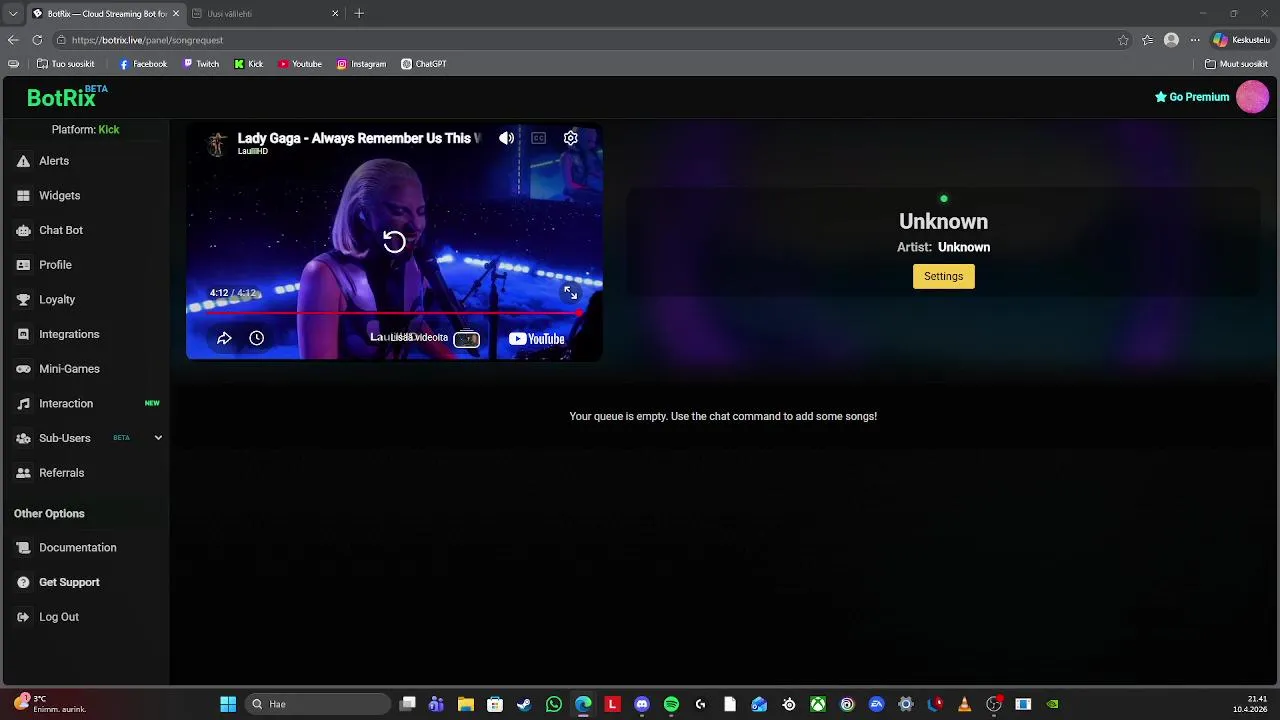Open the Facebook bookmark
The height and width of the screenshot is (720, 1280).
point(143,64)
